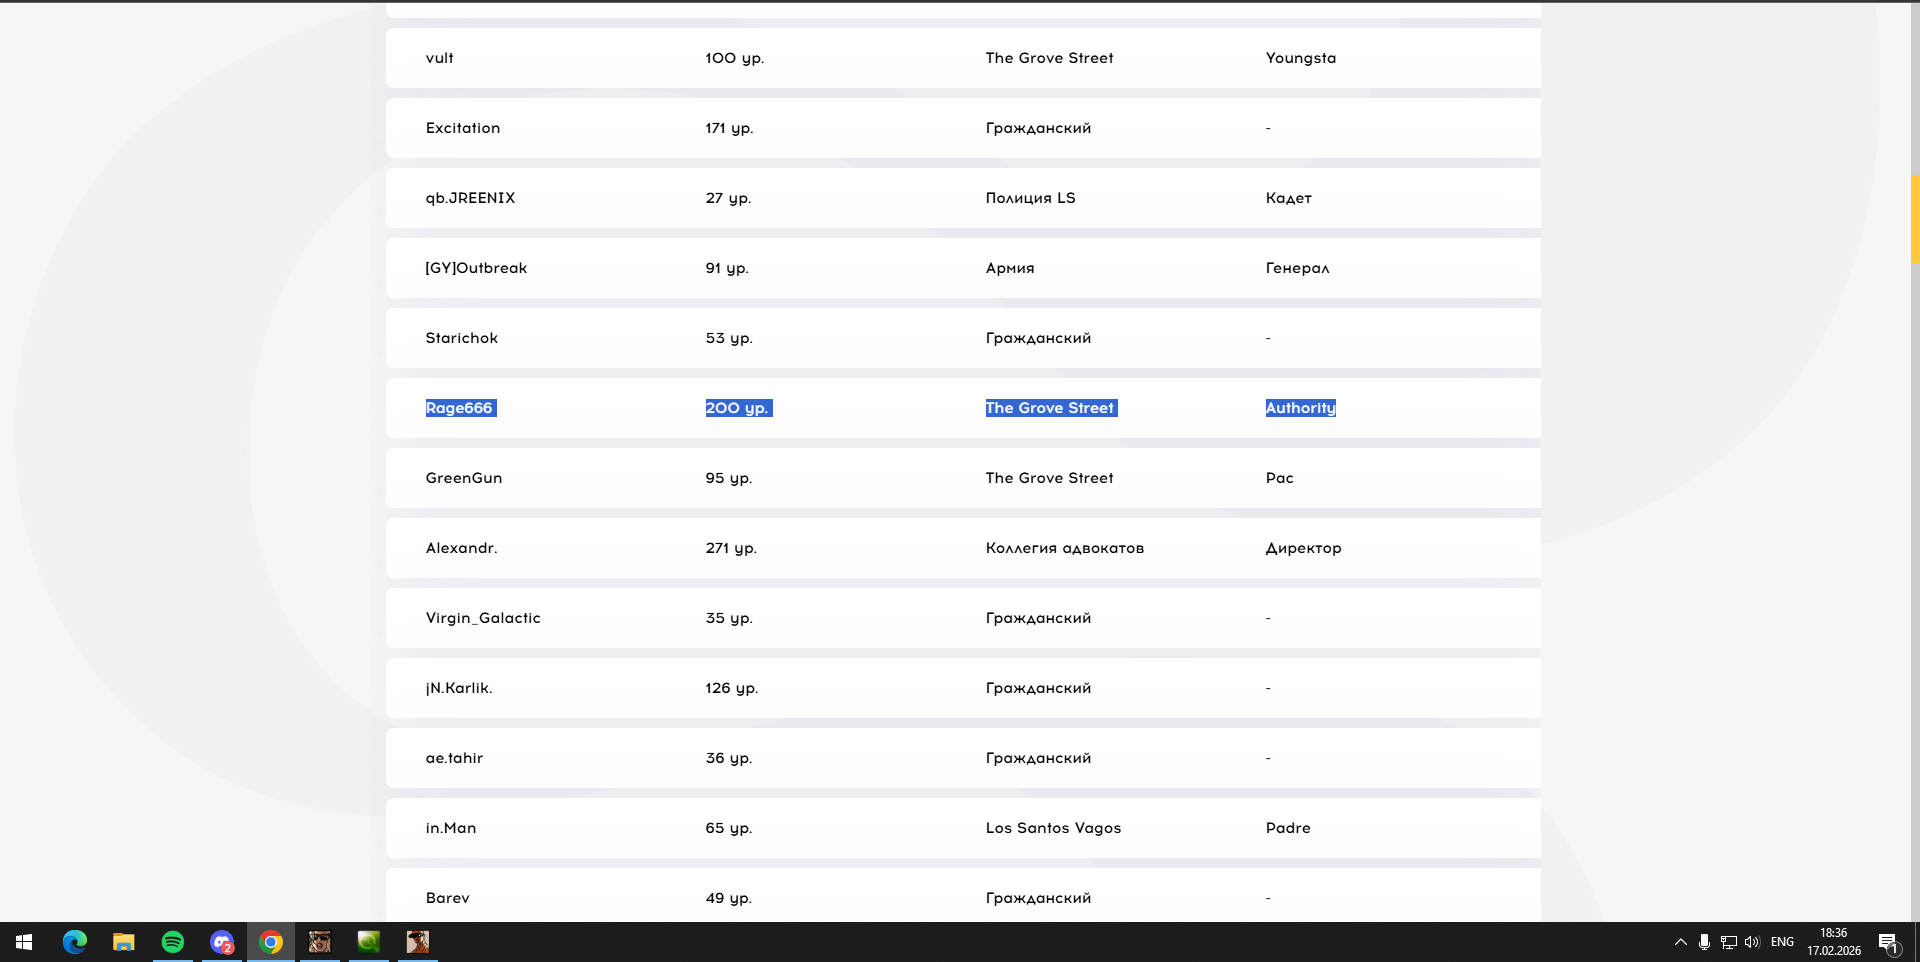Click Гражданский in the Virgin_Galactic row

[1038, 618]
